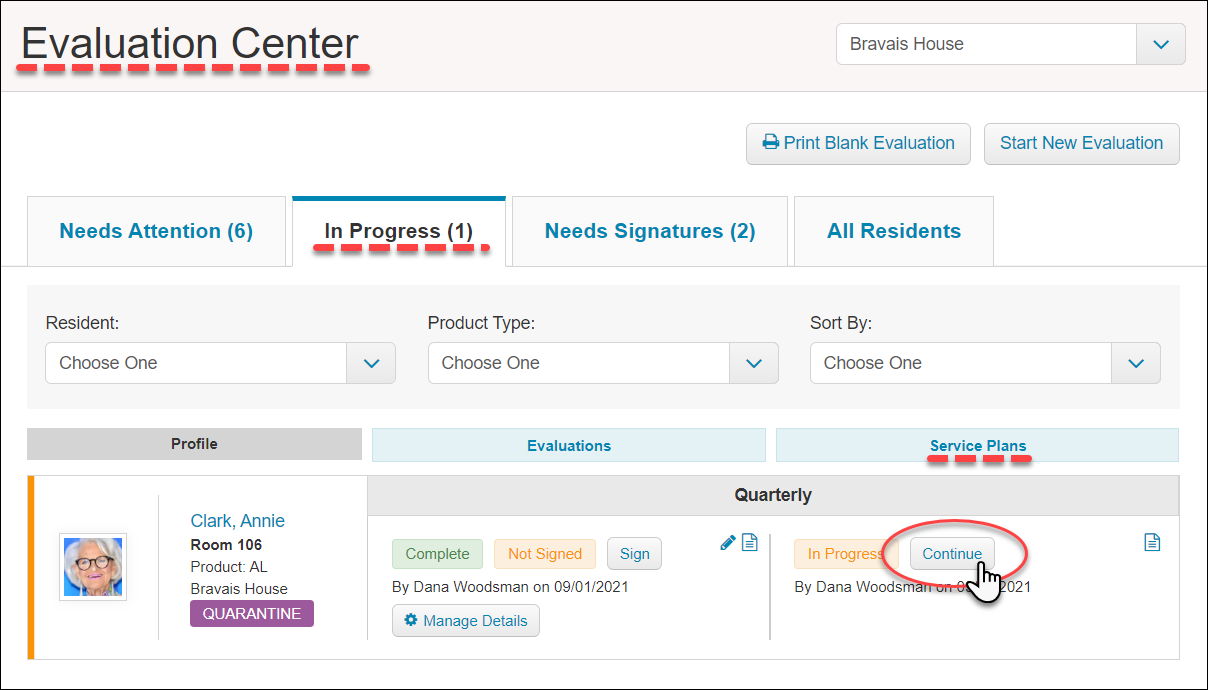Switch to Needs Signatures (2) tab
Screen dimensions: 1208x690
[650, 231]
